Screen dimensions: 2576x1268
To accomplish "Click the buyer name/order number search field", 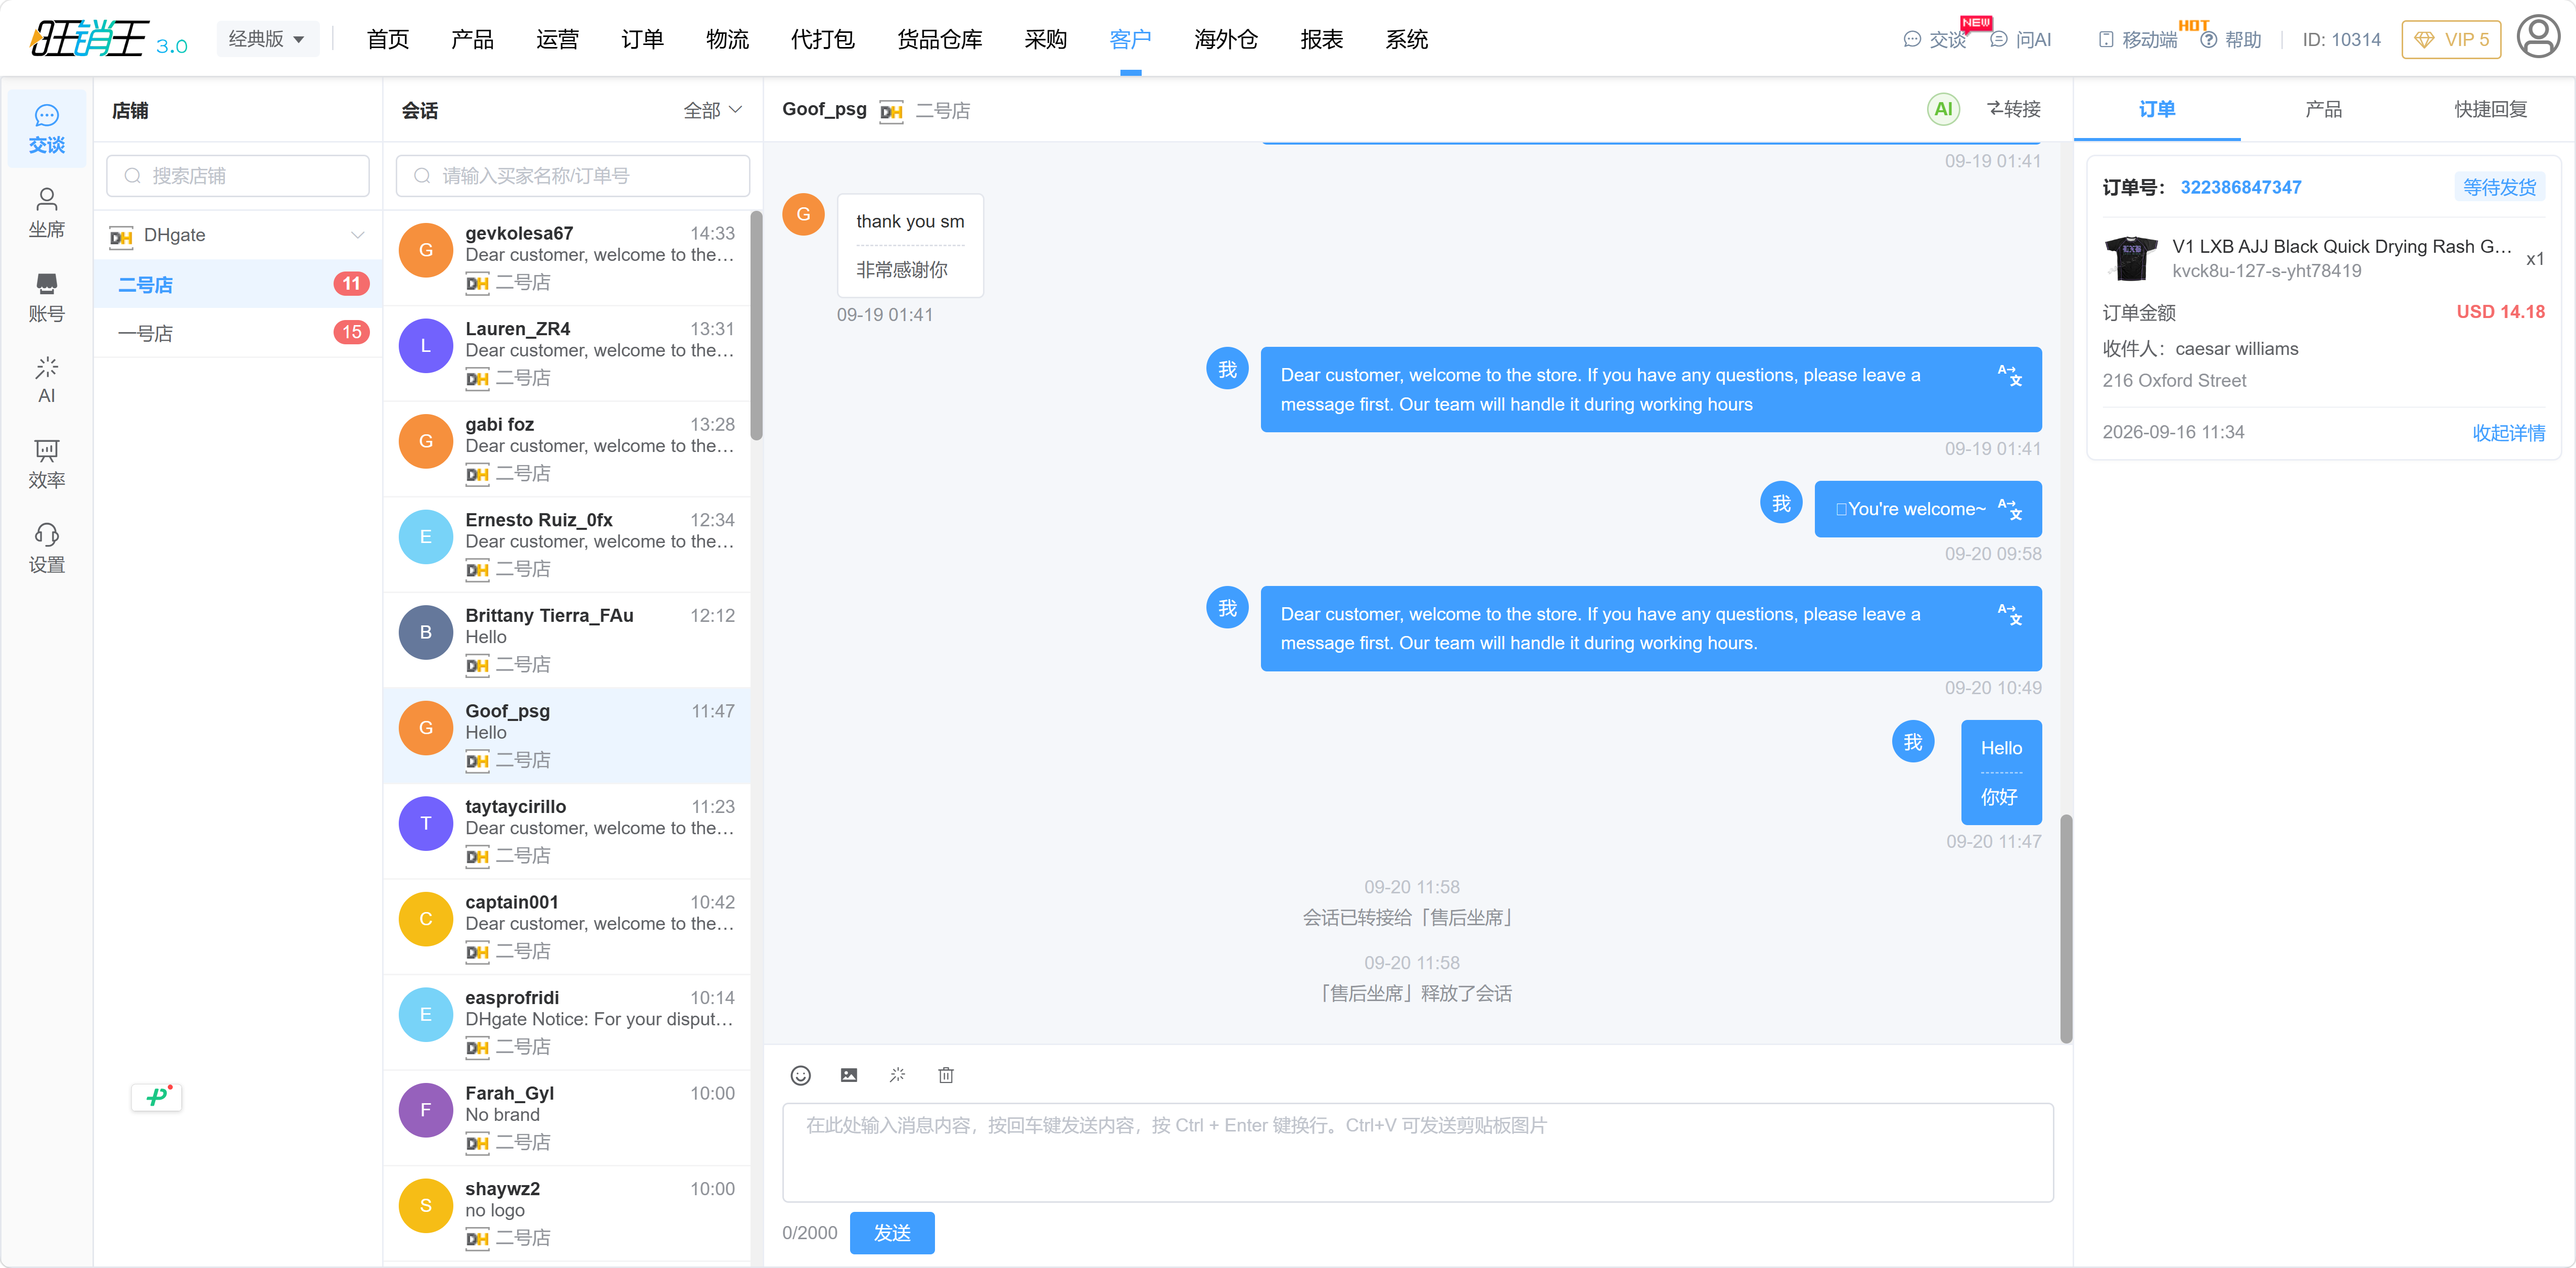I will pyautogui.click(x=573, y=176).
